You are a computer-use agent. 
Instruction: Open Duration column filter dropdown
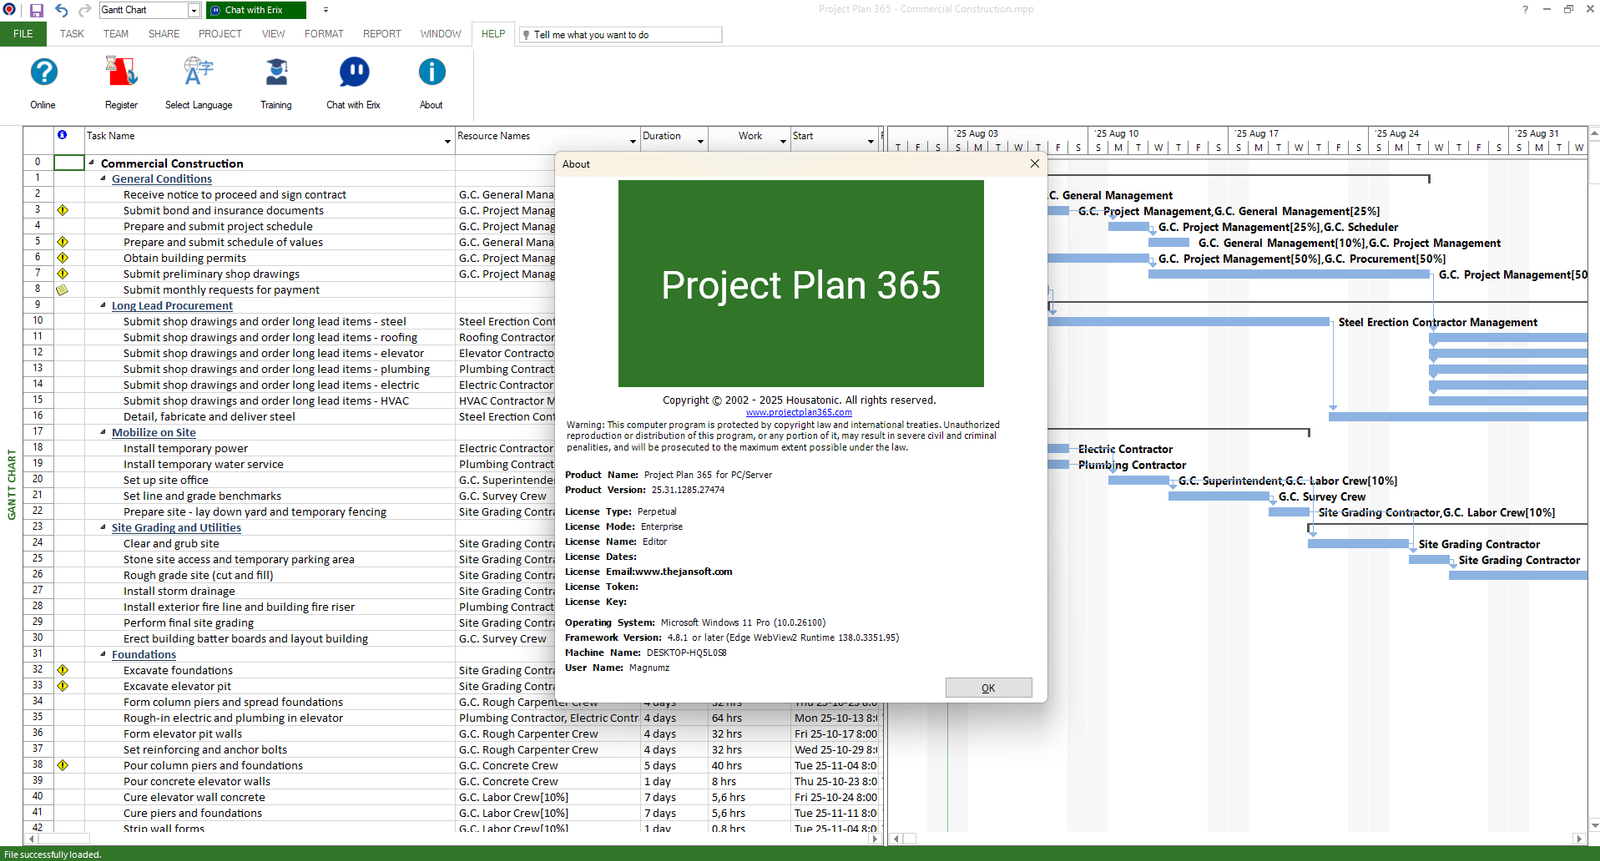pyautogui.click(x=700, y=142)
